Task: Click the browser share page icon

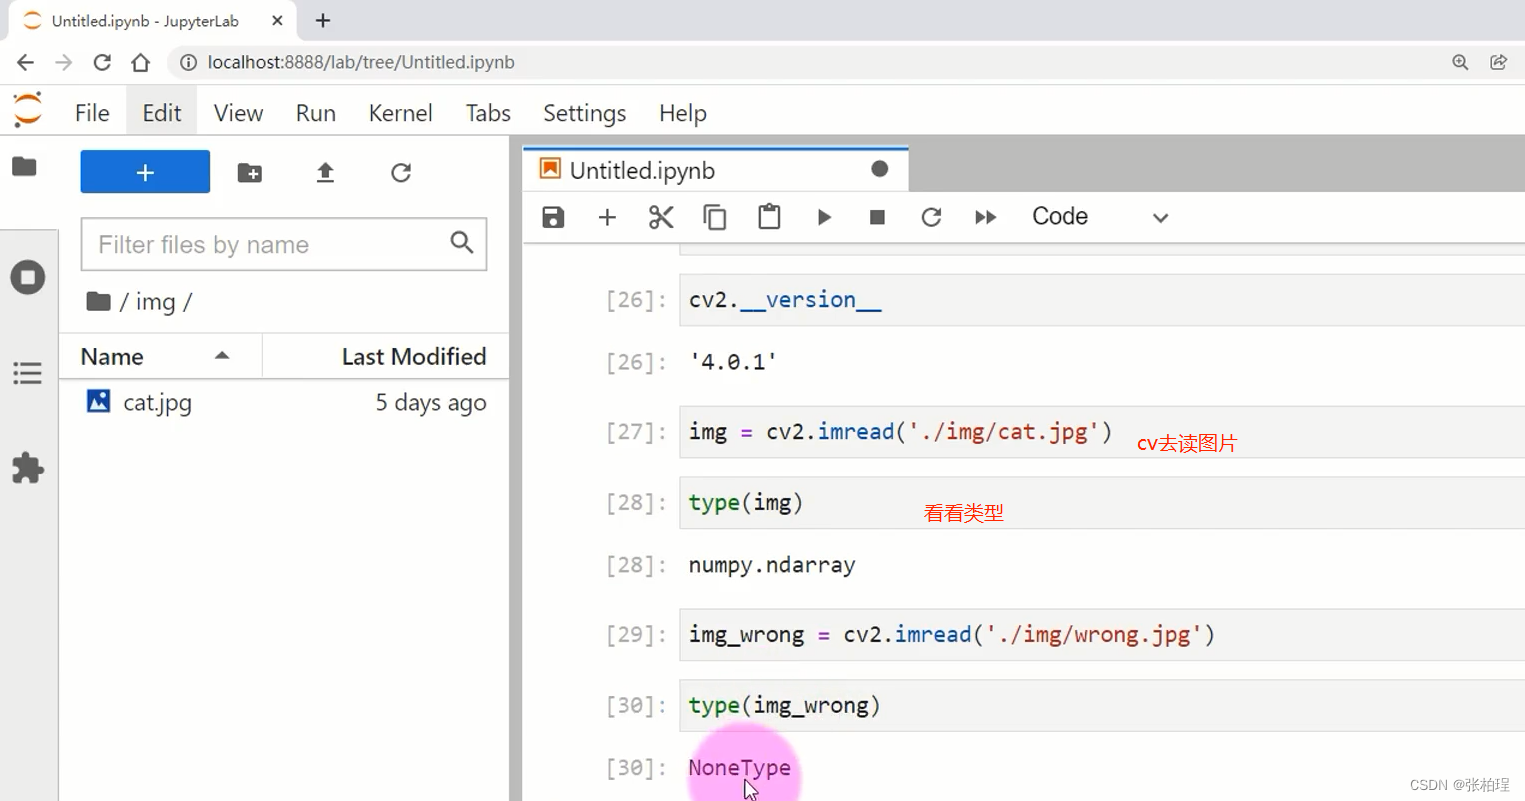Action: pyautogui.click(x=1498, y=62)
